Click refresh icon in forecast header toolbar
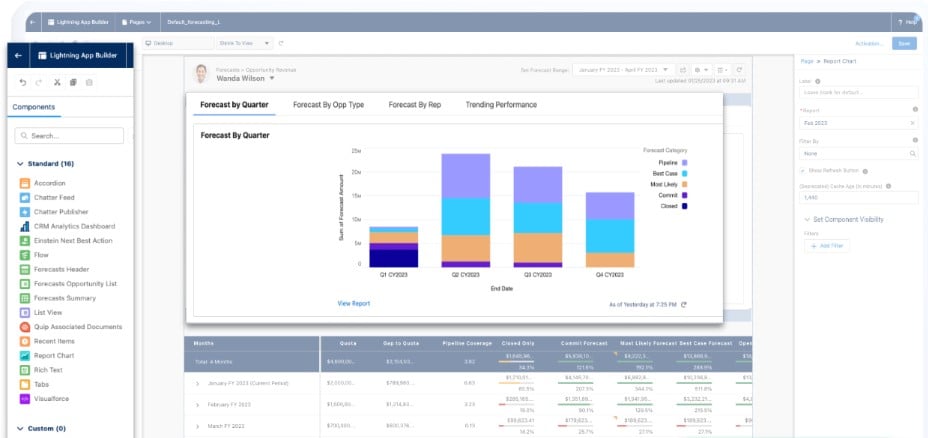 click(x=739, y=69)
